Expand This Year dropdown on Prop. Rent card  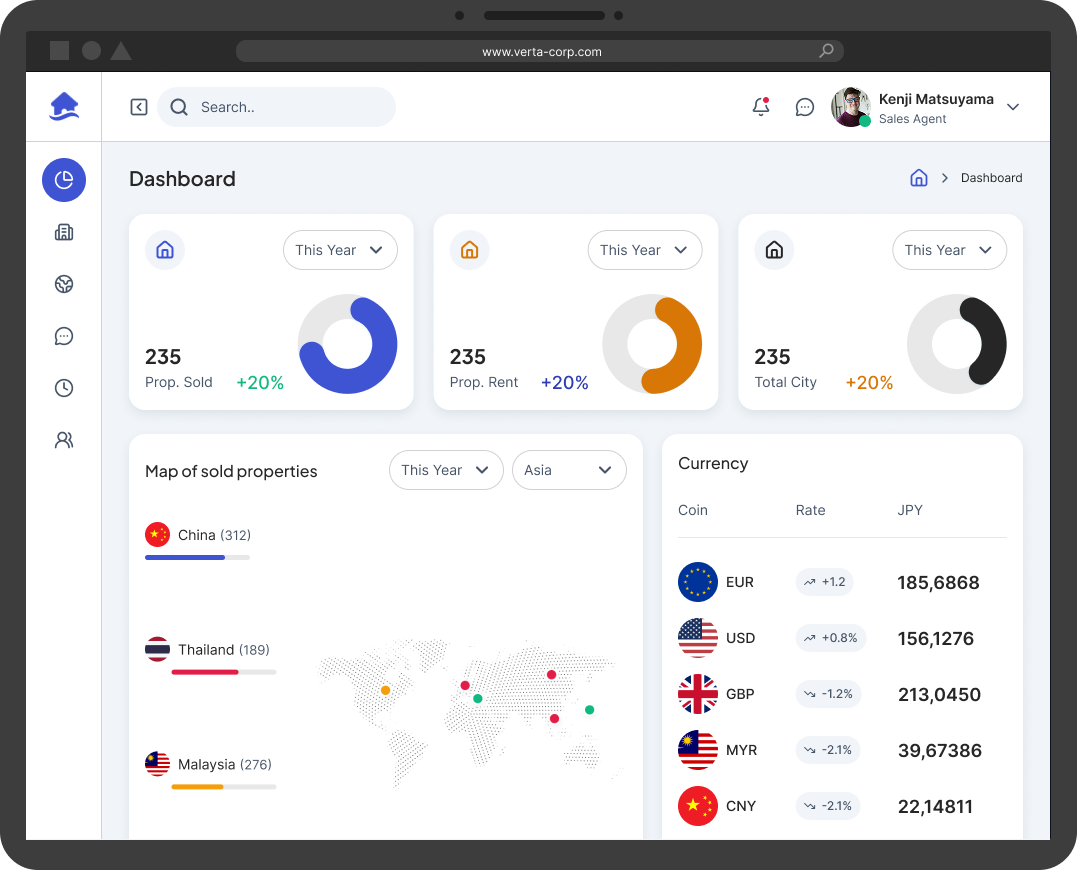pyautogui.click(x=645, y=250)
